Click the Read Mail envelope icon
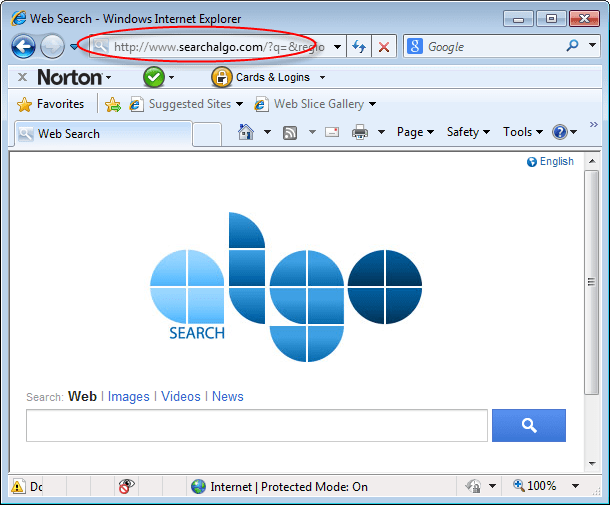 332,132
